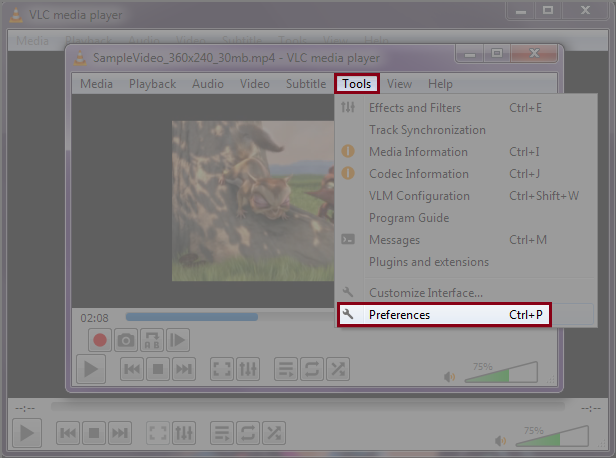Open Preferences from the Tools menu

coord(444,315)
